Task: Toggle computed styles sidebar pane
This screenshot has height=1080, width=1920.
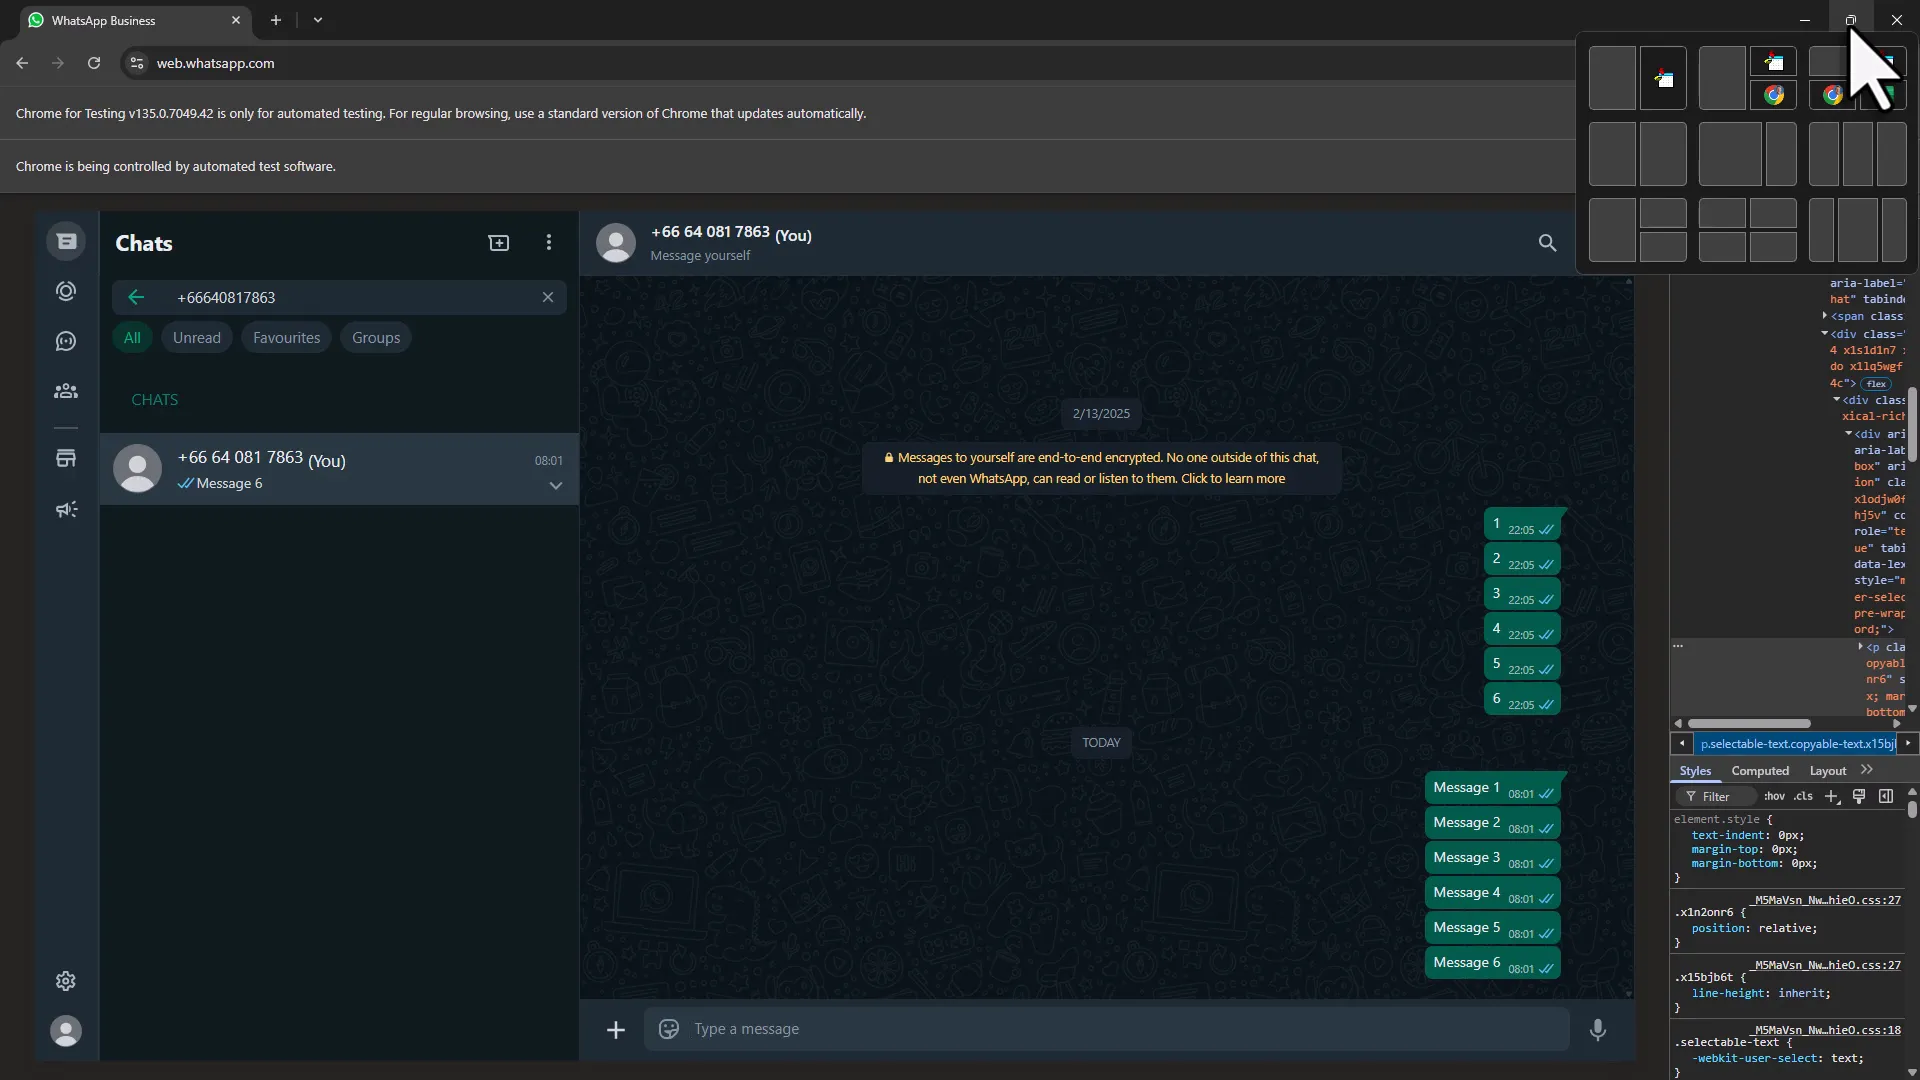Action: tap(1886, 797)
